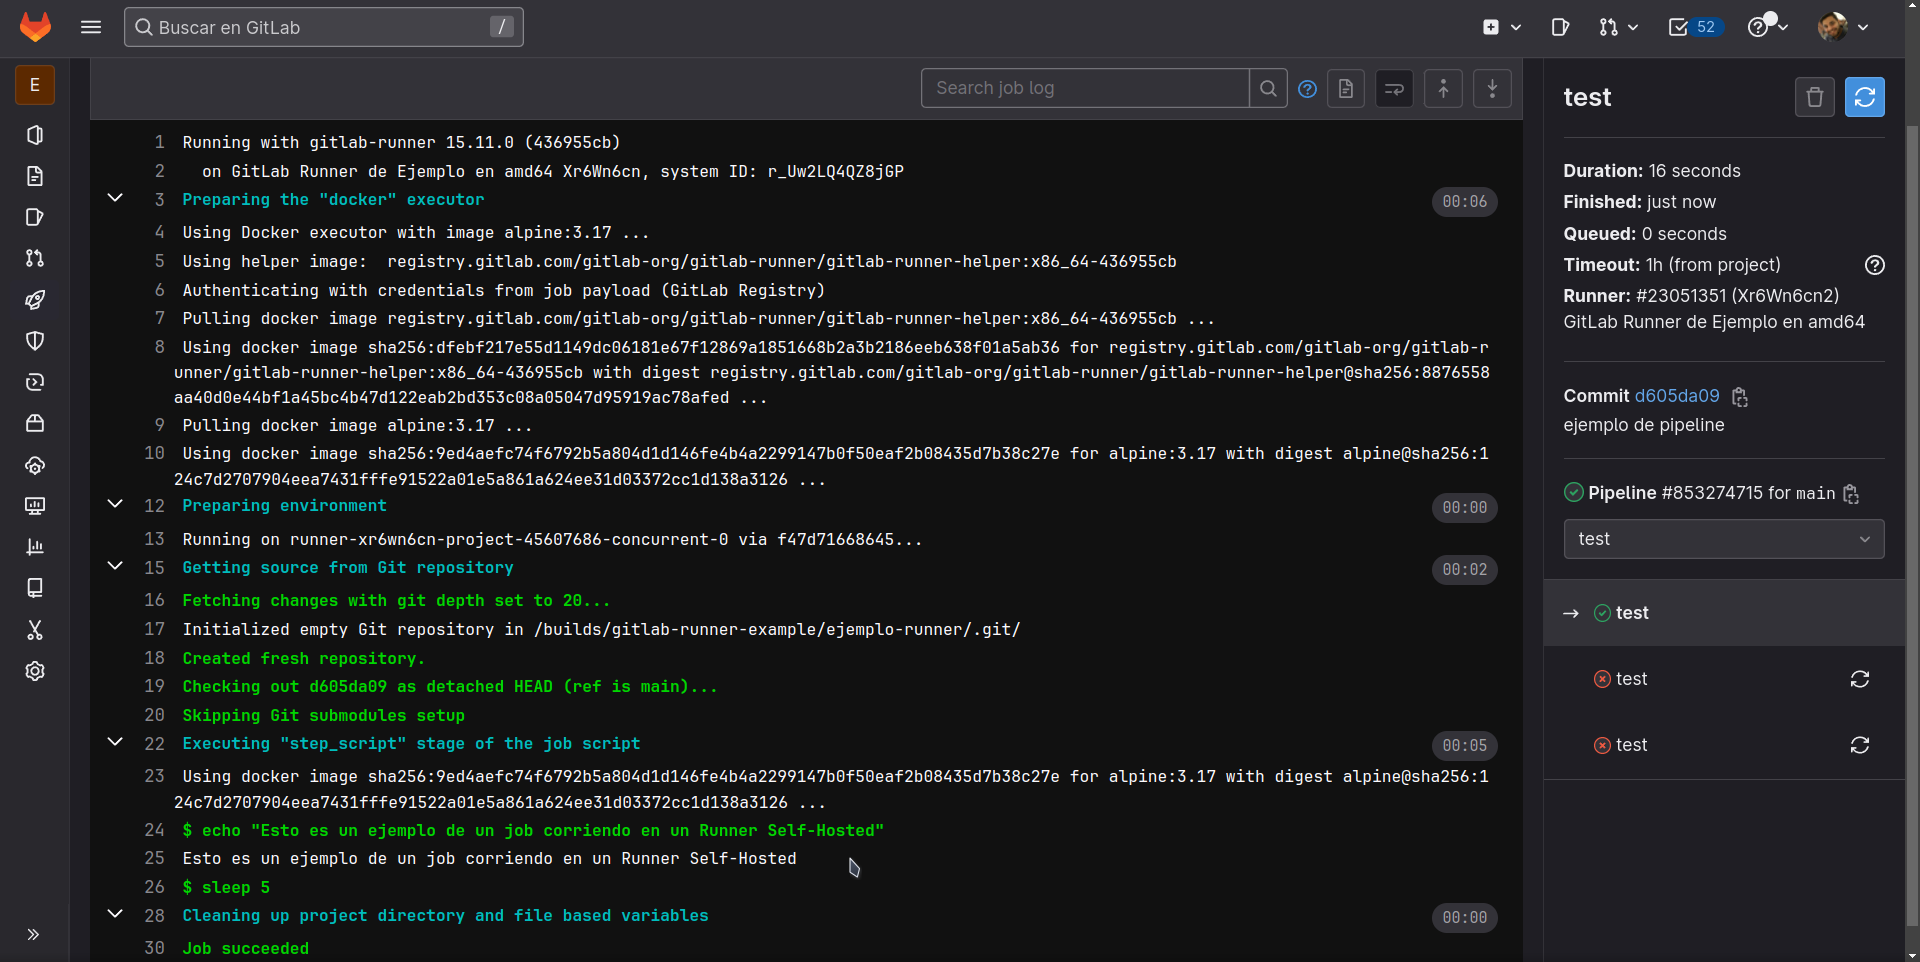Open Monitor icon in sidebar
Viewport: 1920px width, 962px height.
(35, 506)
